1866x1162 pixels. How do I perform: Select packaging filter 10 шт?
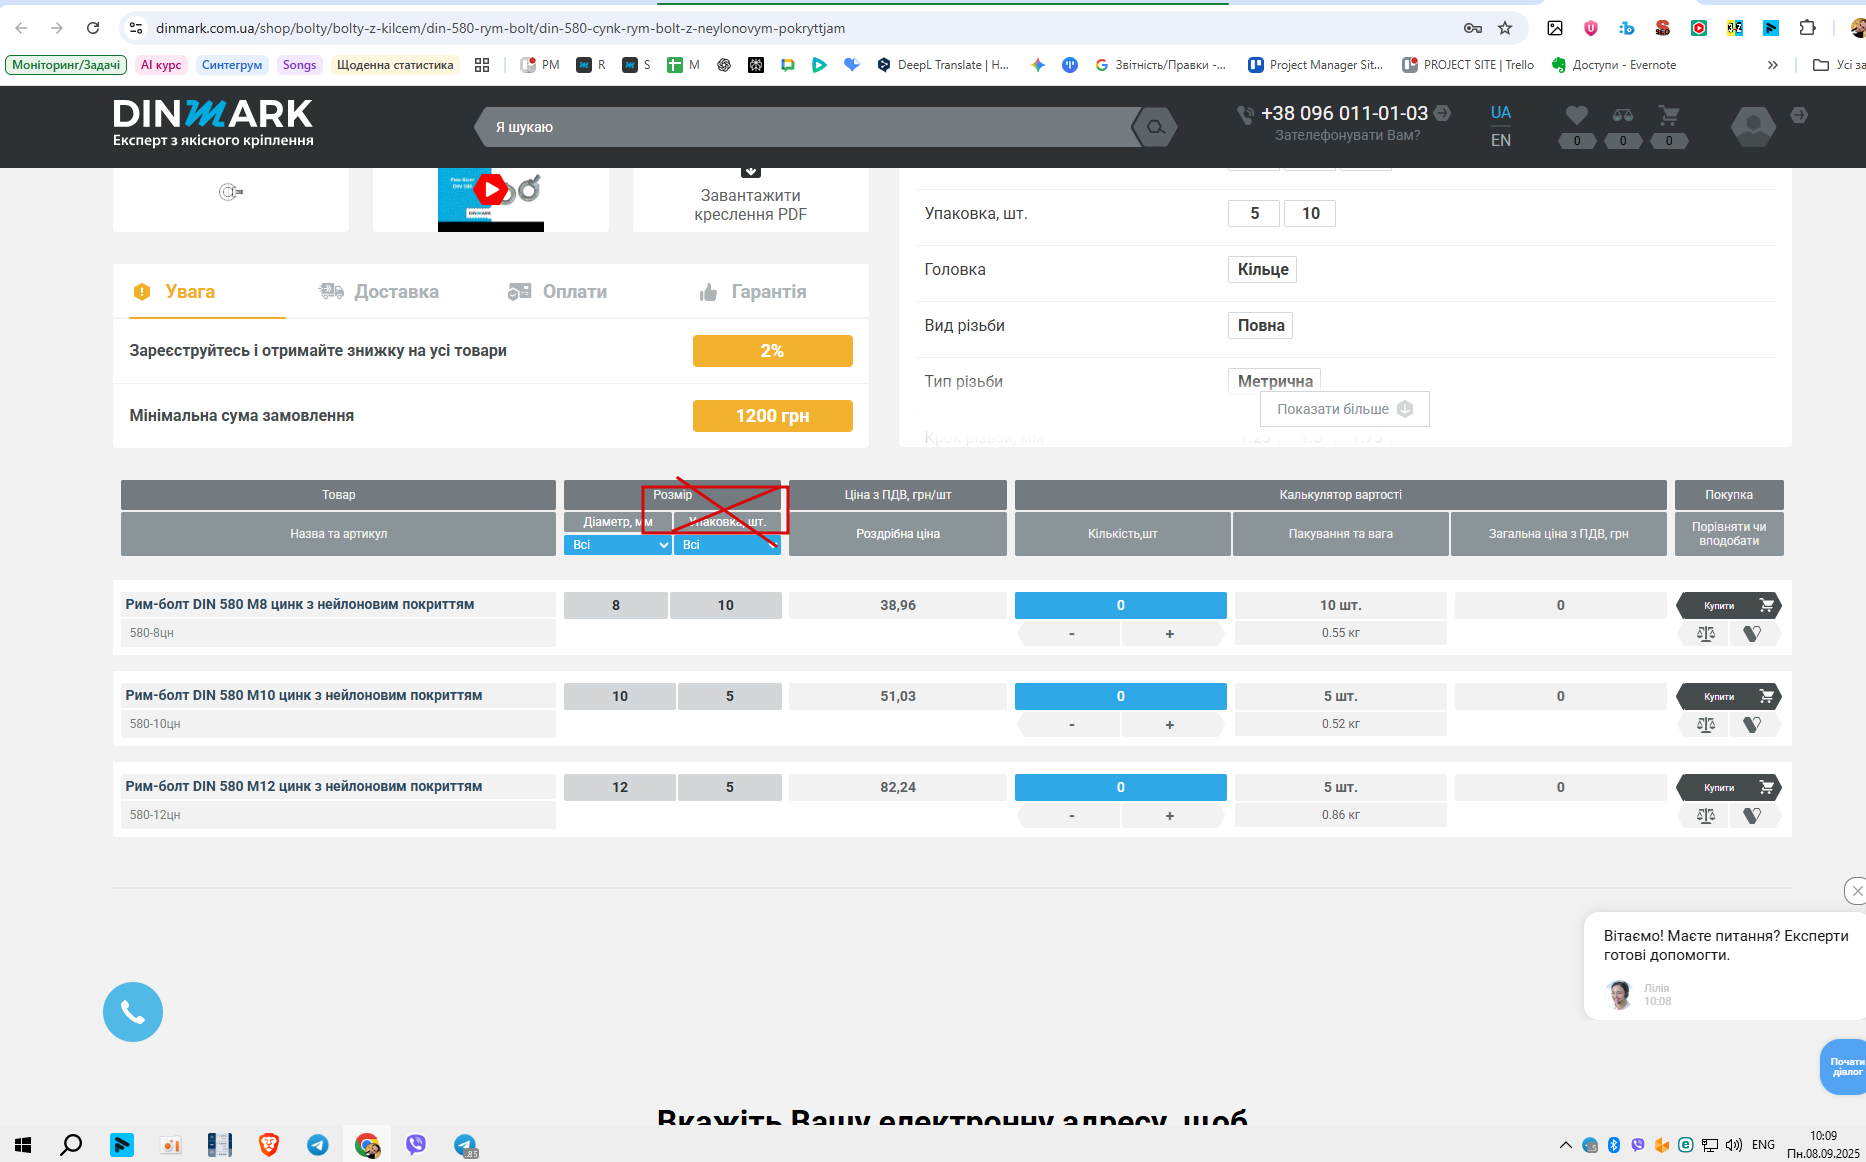[1310, 213]
